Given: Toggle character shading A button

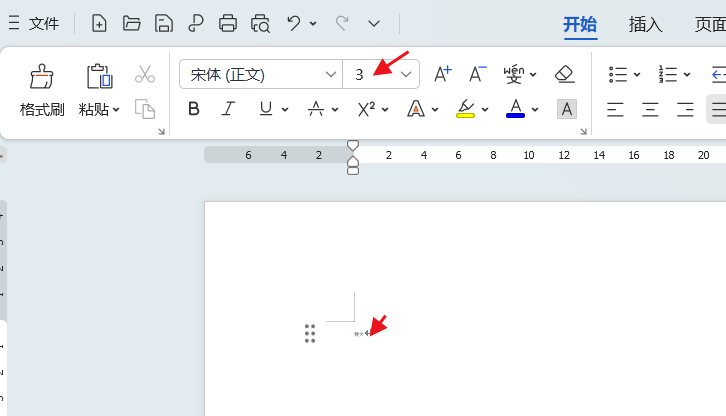Looking at the screenshot, I should [567, 109].
